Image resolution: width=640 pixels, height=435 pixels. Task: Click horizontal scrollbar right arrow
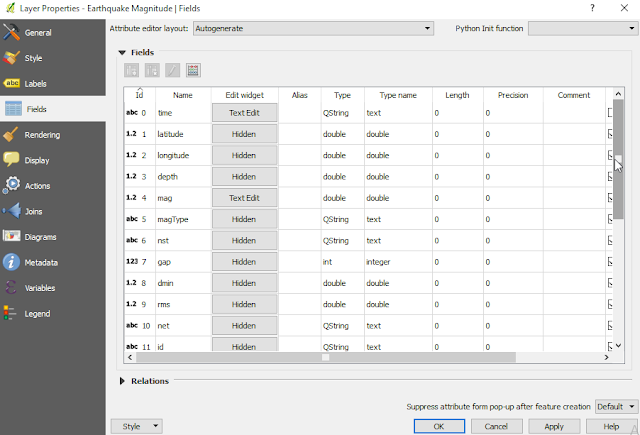(607, 357)
